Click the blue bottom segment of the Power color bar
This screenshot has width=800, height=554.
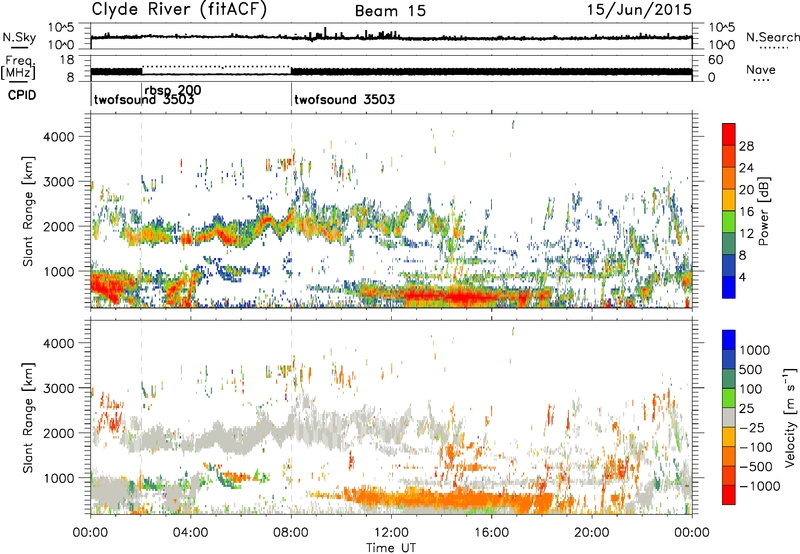[x=729, y=287]
